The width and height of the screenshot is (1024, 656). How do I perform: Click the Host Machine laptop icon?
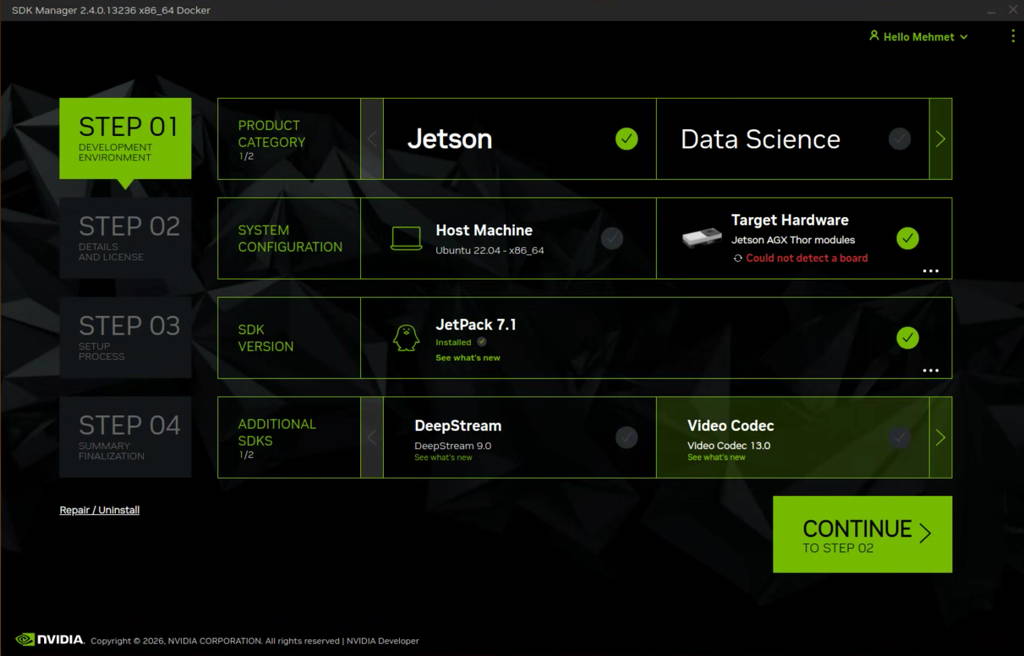(x=406, y=238)
